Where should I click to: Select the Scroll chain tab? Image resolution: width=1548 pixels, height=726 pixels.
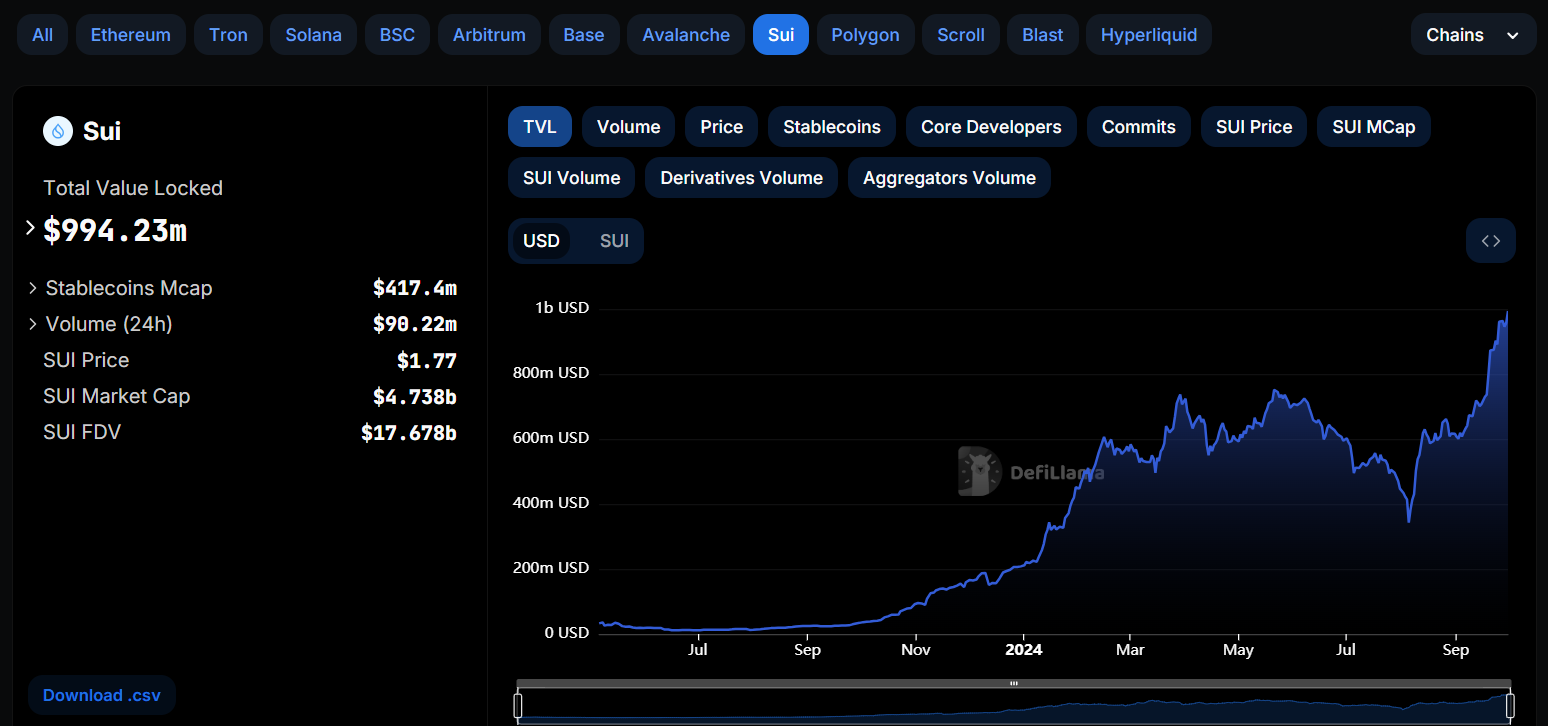tap(960, 35)
